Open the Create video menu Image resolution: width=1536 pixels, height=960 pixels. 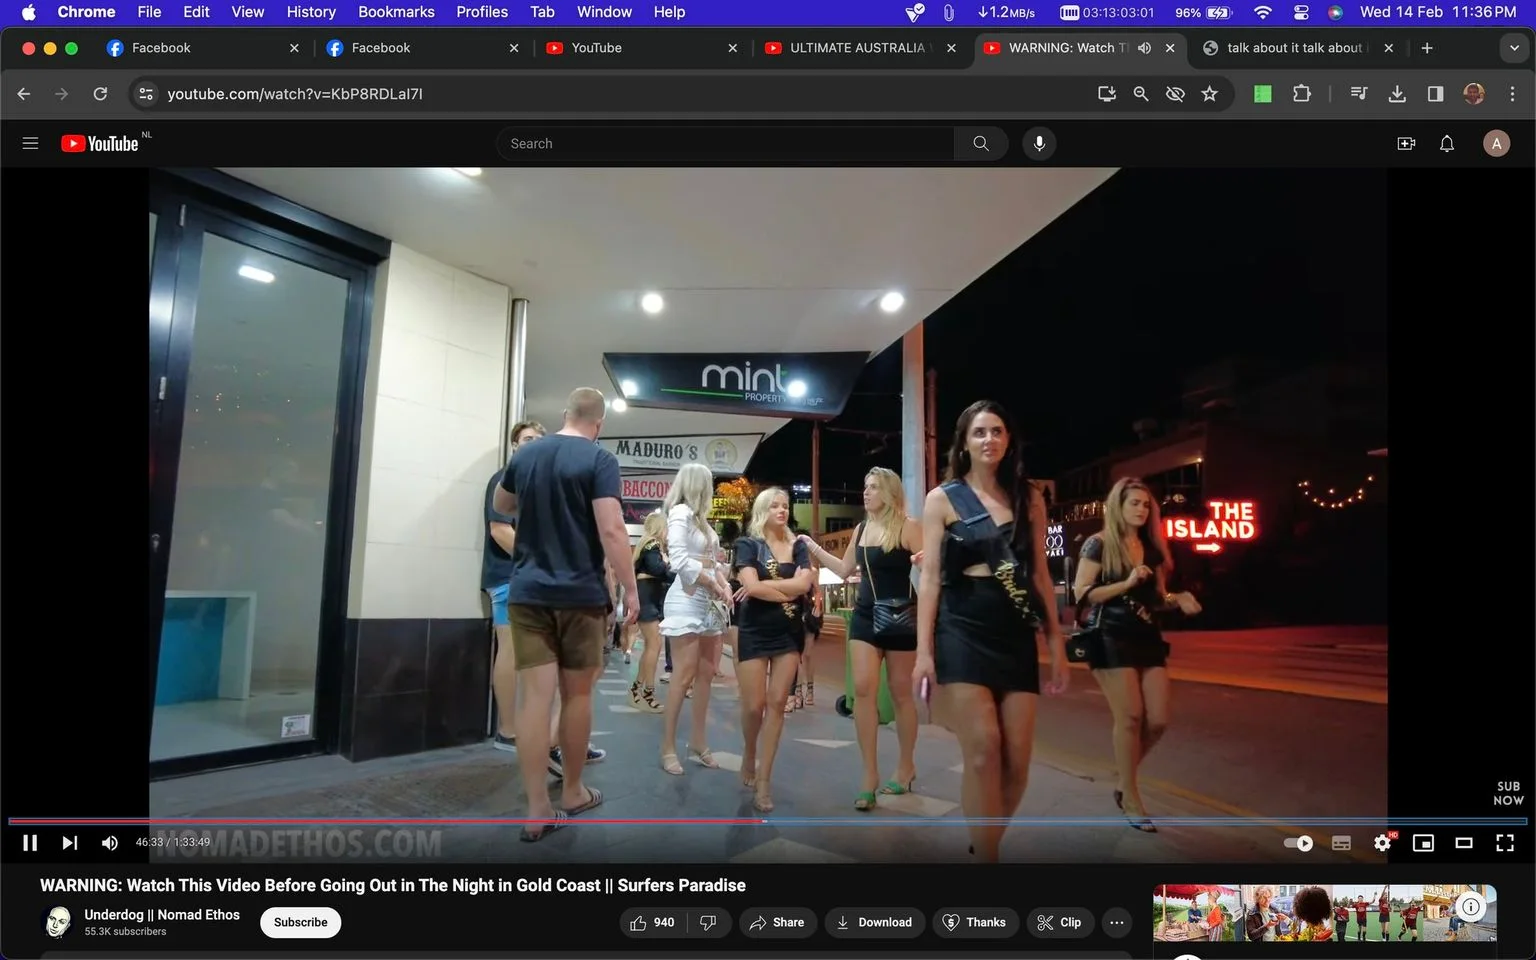coord(1406,143)
